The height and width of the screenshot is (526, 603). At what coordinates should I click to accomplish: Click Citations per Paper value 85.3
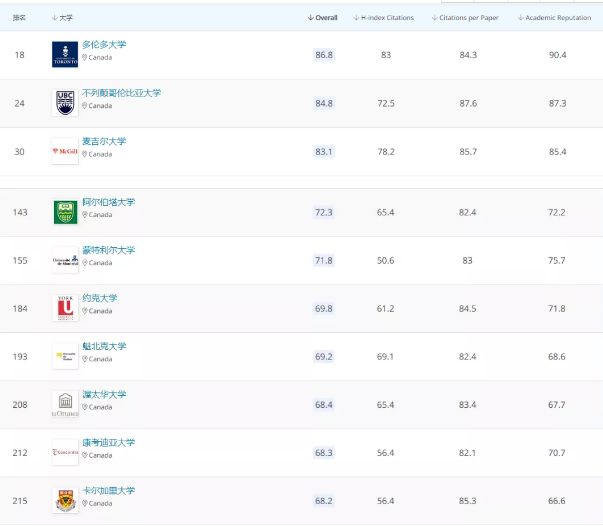pyautogui.click(x=468, y=501)
